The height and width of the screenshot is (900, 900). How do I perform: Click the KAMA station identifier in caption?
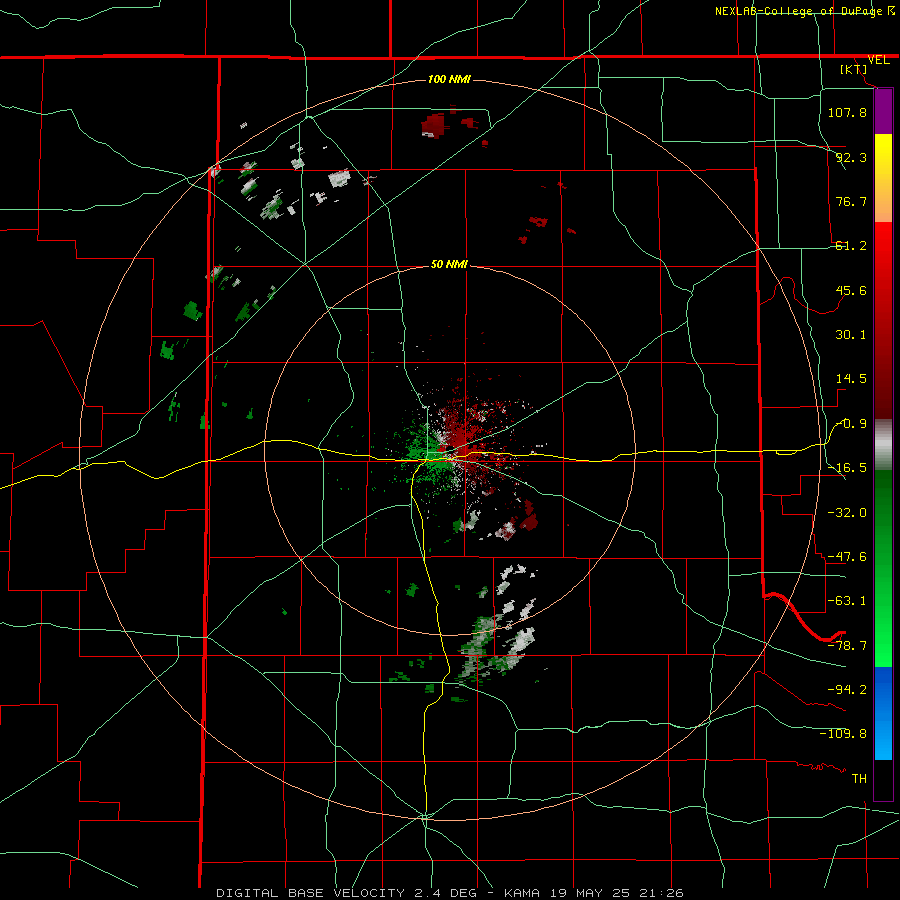[x=522, y=893]
